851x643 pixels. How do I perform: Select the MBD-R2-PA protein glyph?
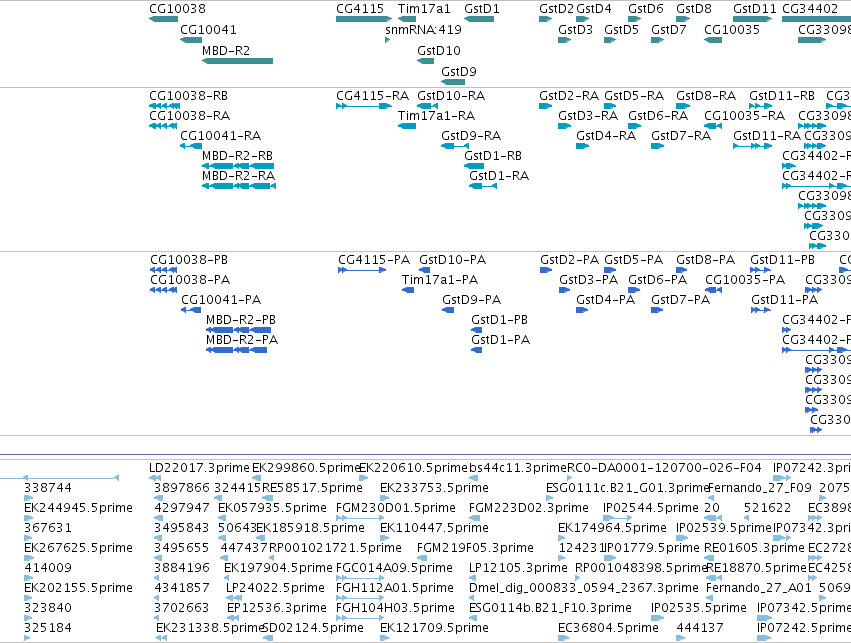(x=237, y=350)
